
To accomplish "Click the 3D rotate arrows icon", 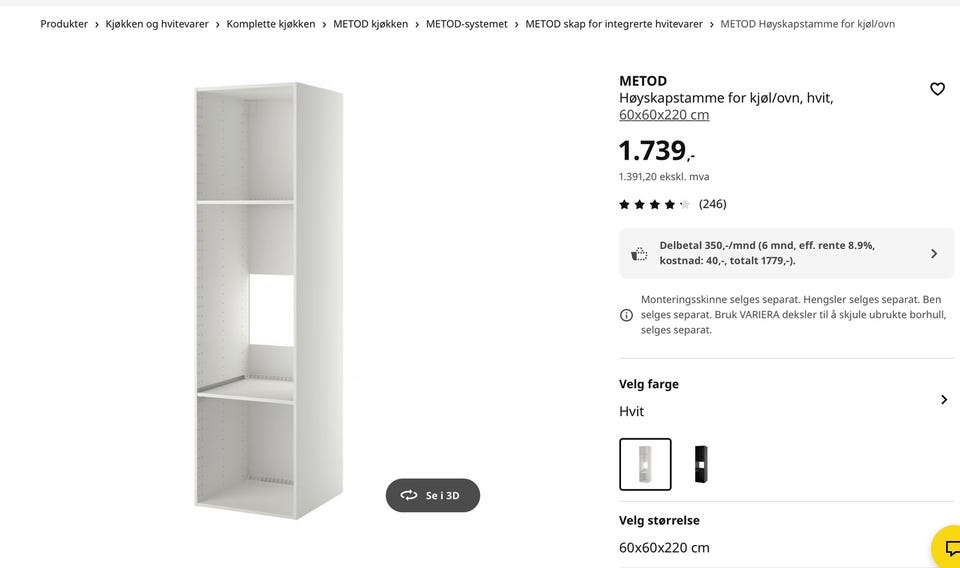I will coord(409,495).
